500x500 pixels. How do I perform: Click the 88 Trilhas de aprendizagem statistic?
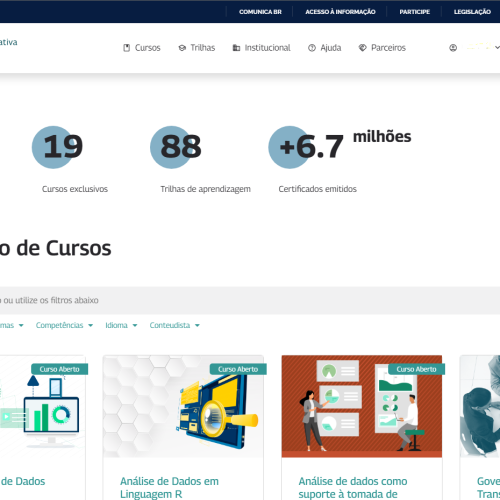coord(200,160)
